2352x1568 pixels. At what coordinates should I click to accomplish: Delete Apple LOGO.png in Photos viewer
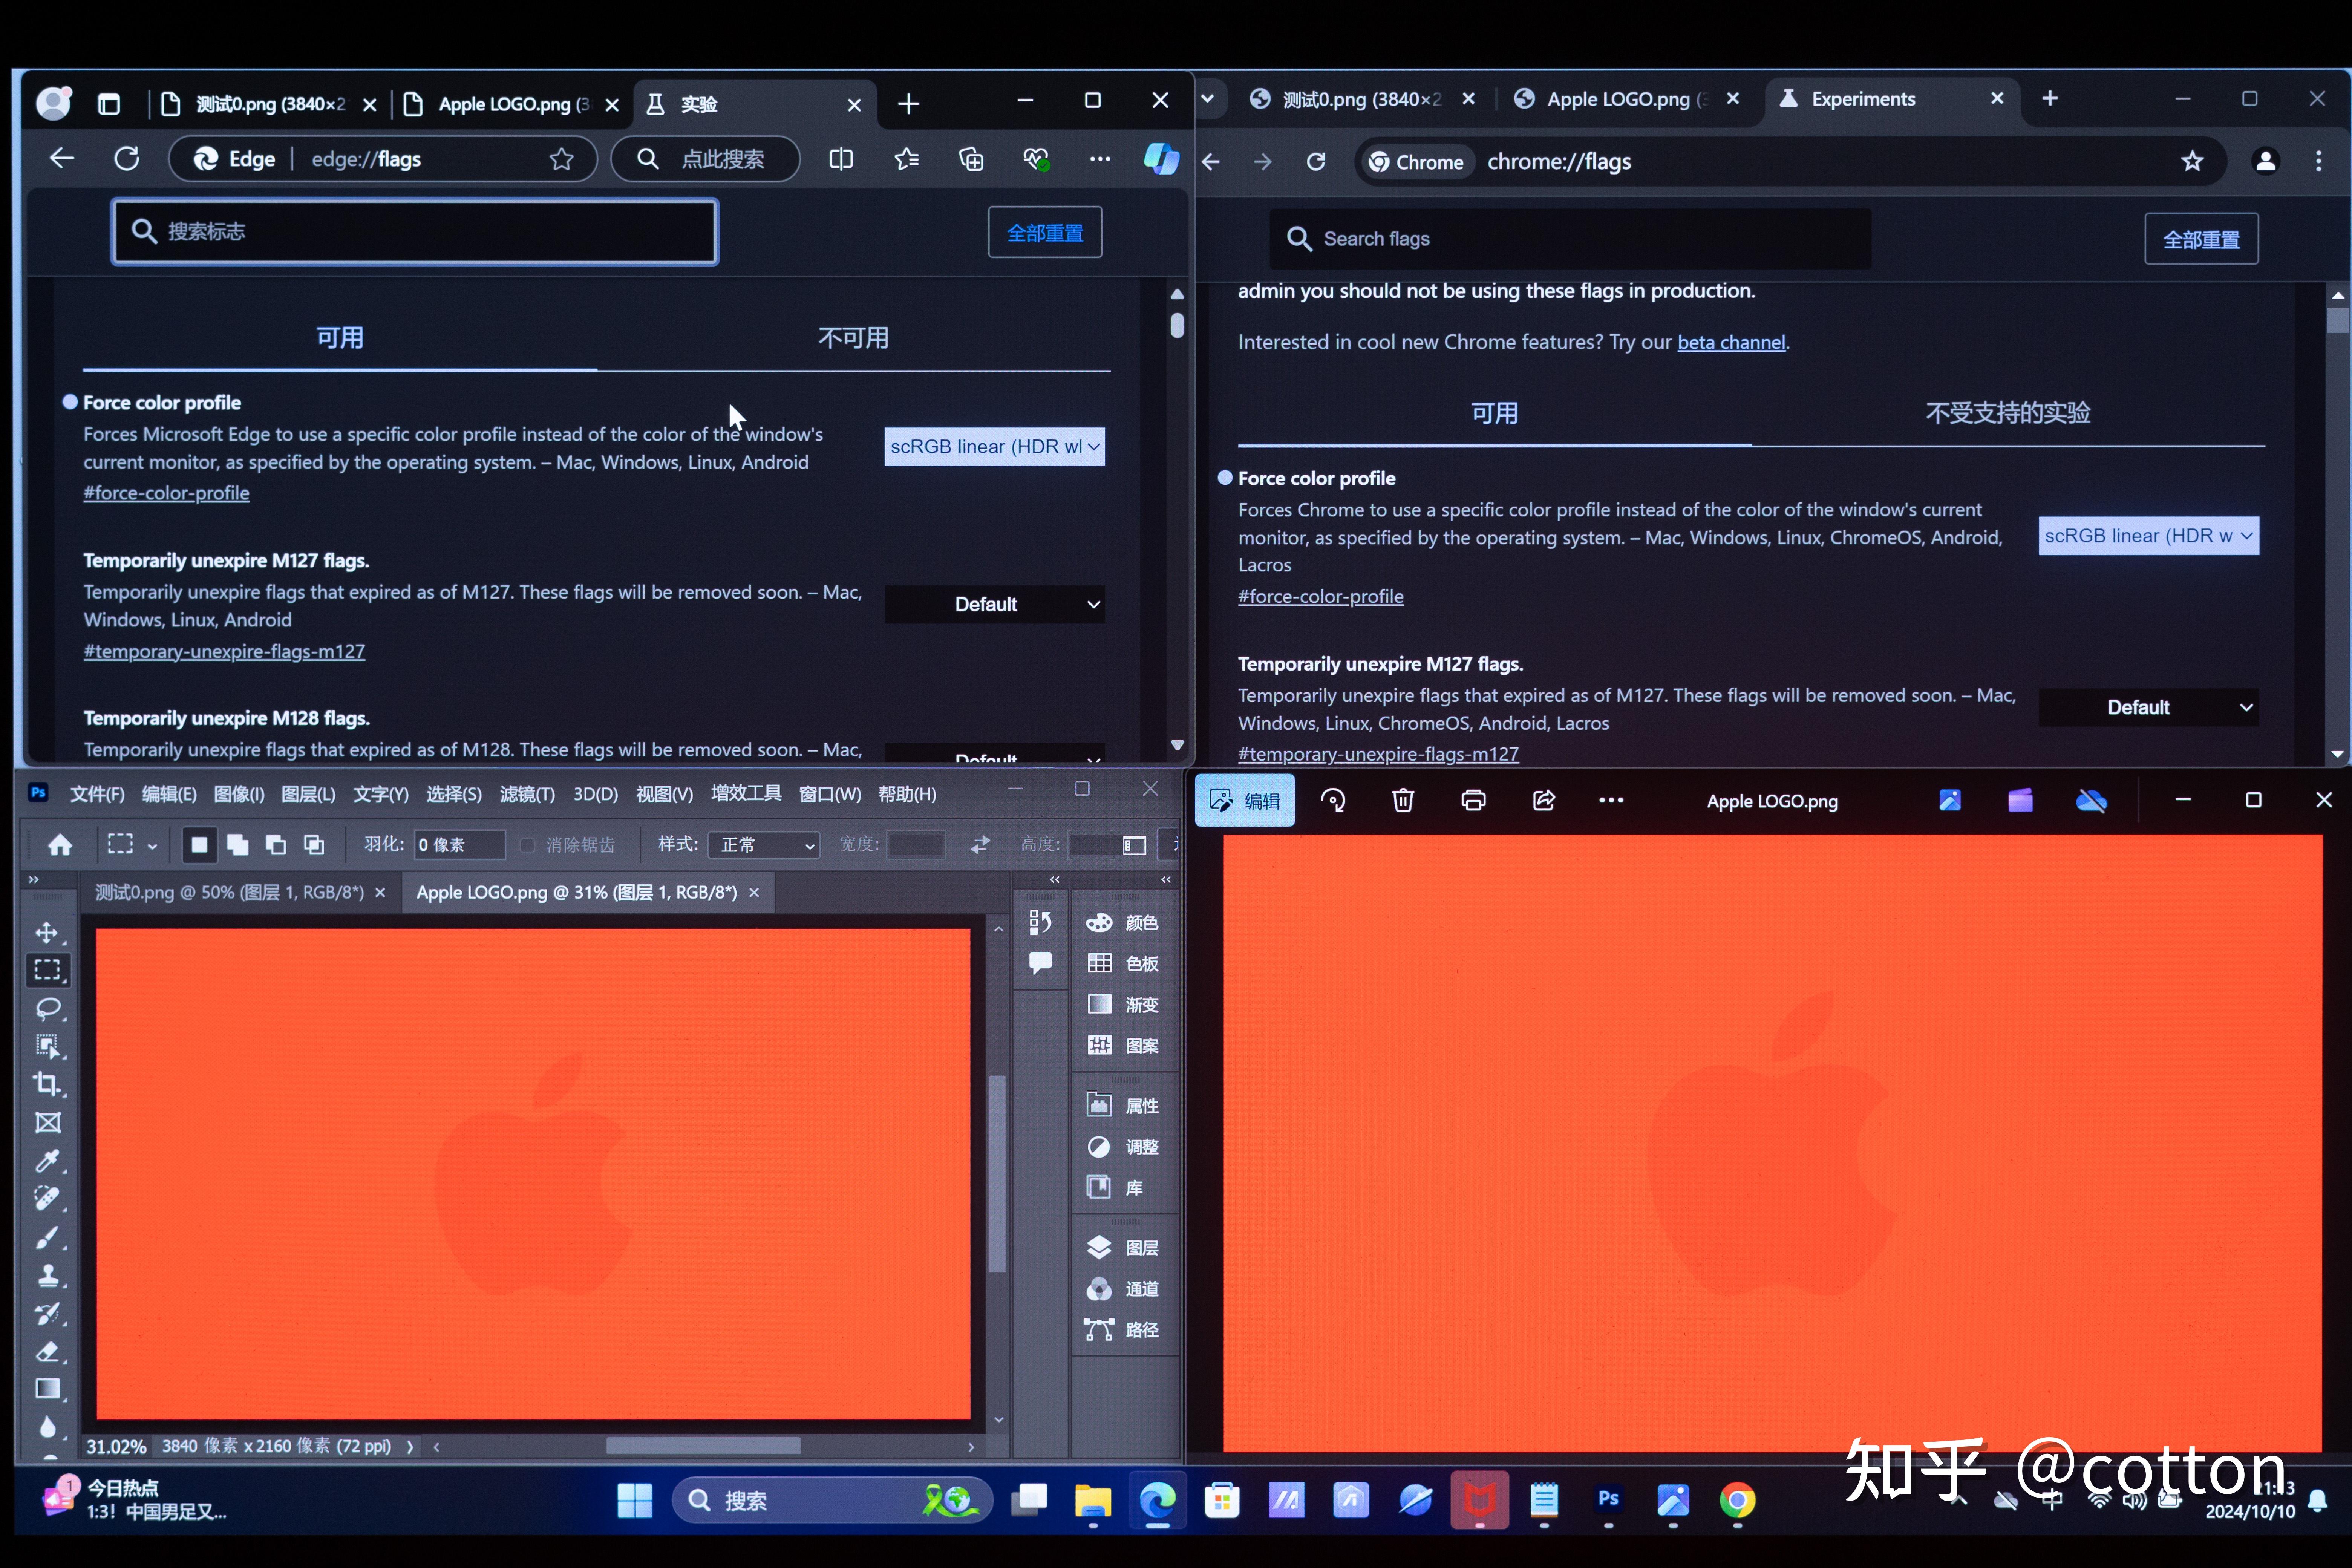[x=1403, y=800]
